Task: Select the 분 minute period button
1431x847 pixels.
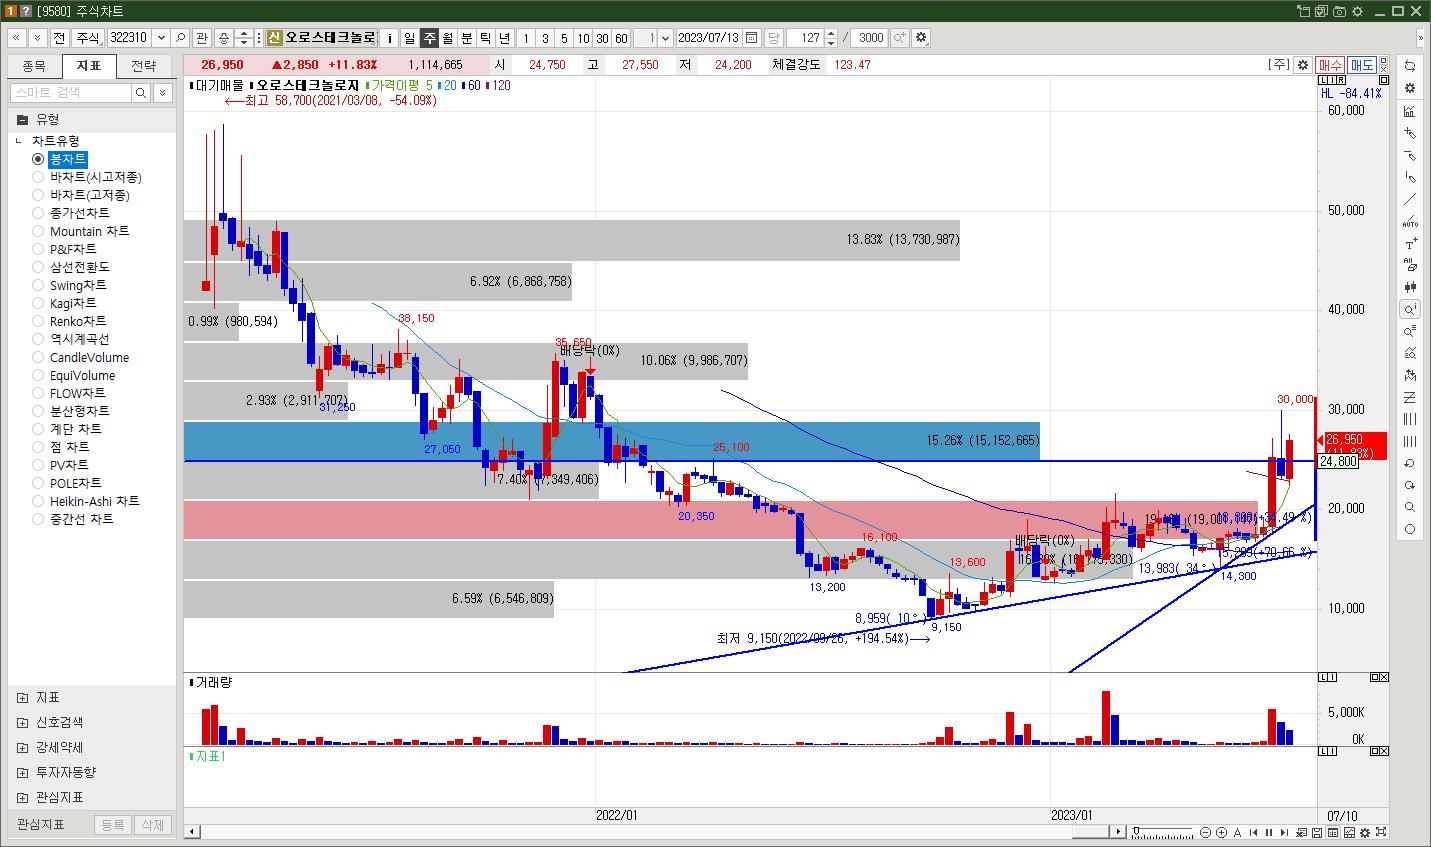Action: click(466, 38)
